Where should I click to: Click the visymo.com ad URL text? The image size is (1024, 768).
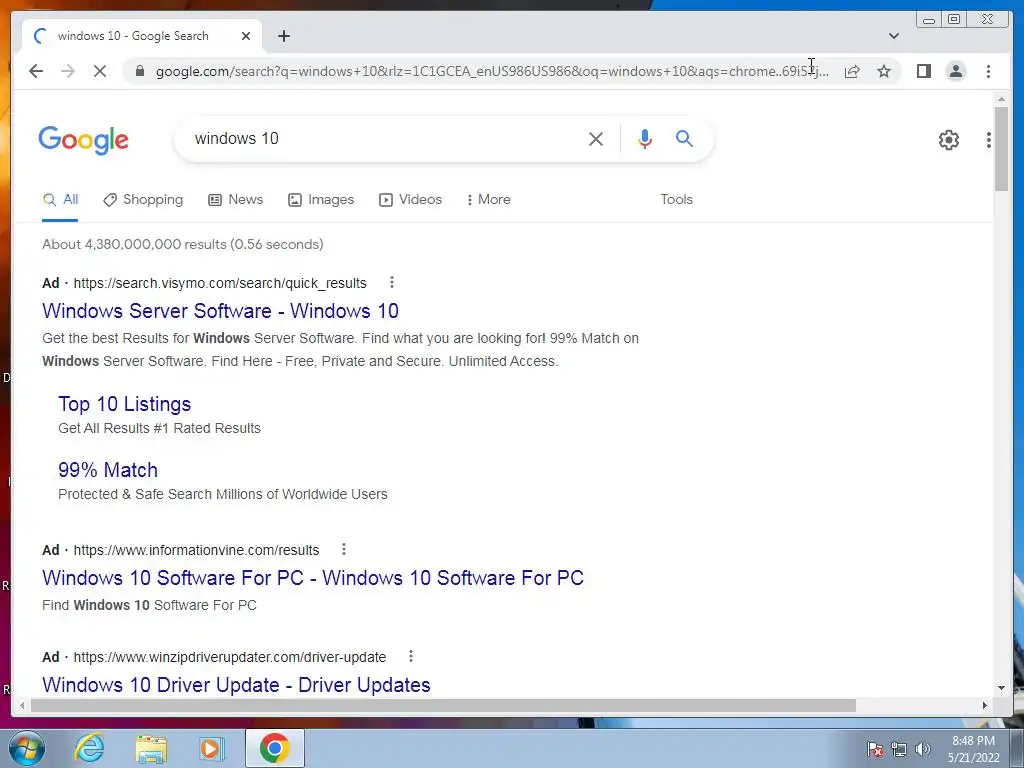coord(220,283)
